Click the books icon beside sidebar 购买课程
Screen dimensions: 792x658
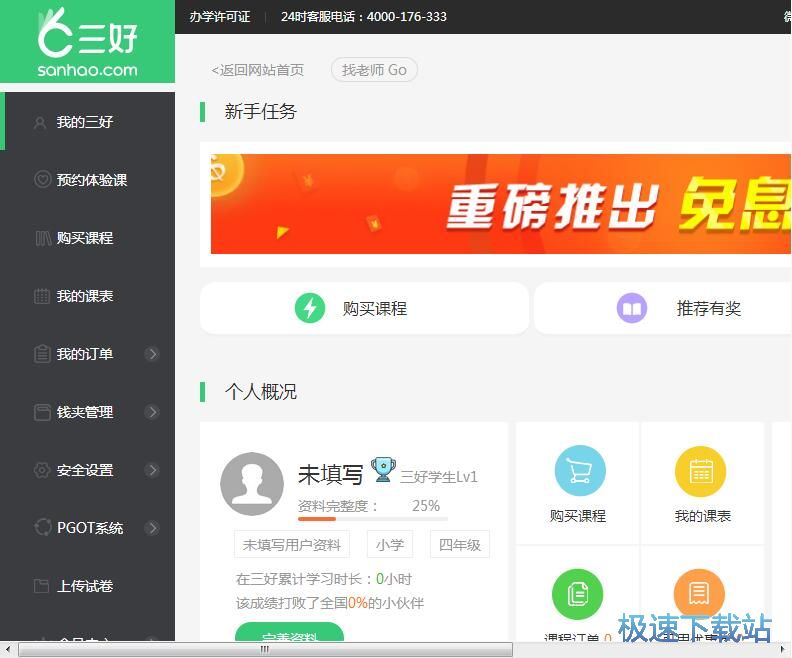[x=43, y=238]
